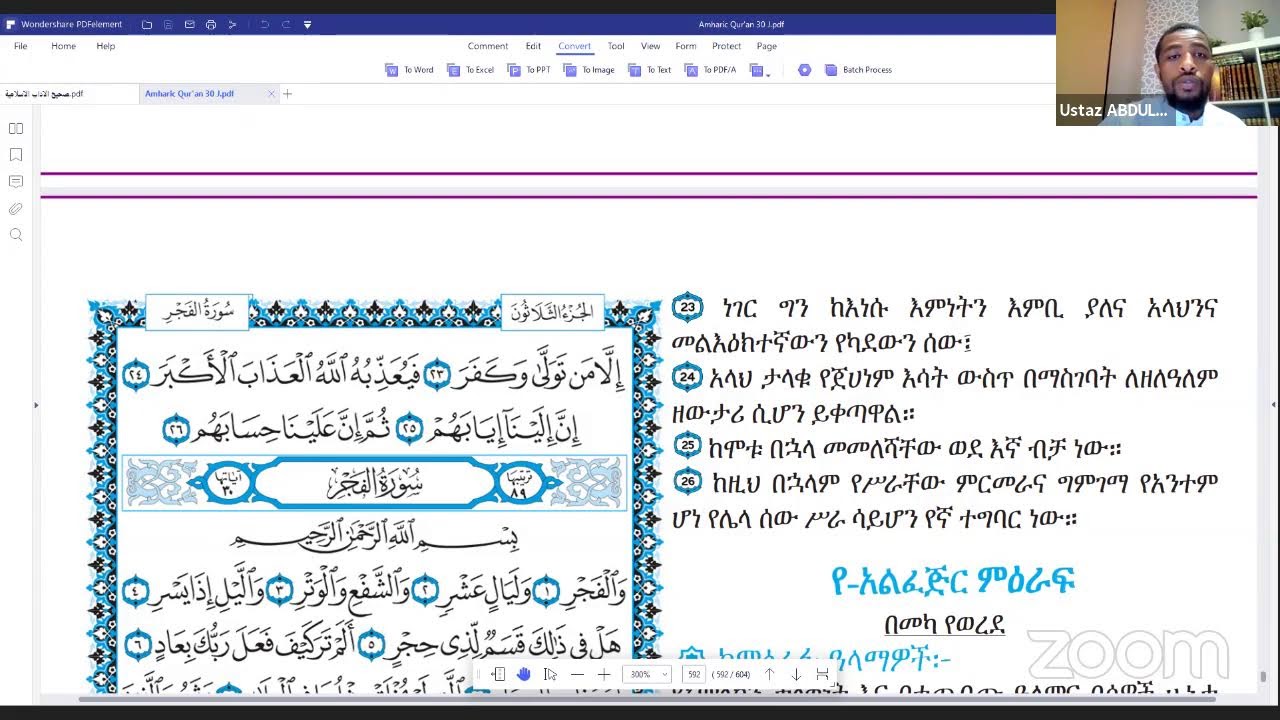The width and height of the screenshot is (1280, 720).
Task: Choose the text Select cursor tool
Action: coord(550,675)
